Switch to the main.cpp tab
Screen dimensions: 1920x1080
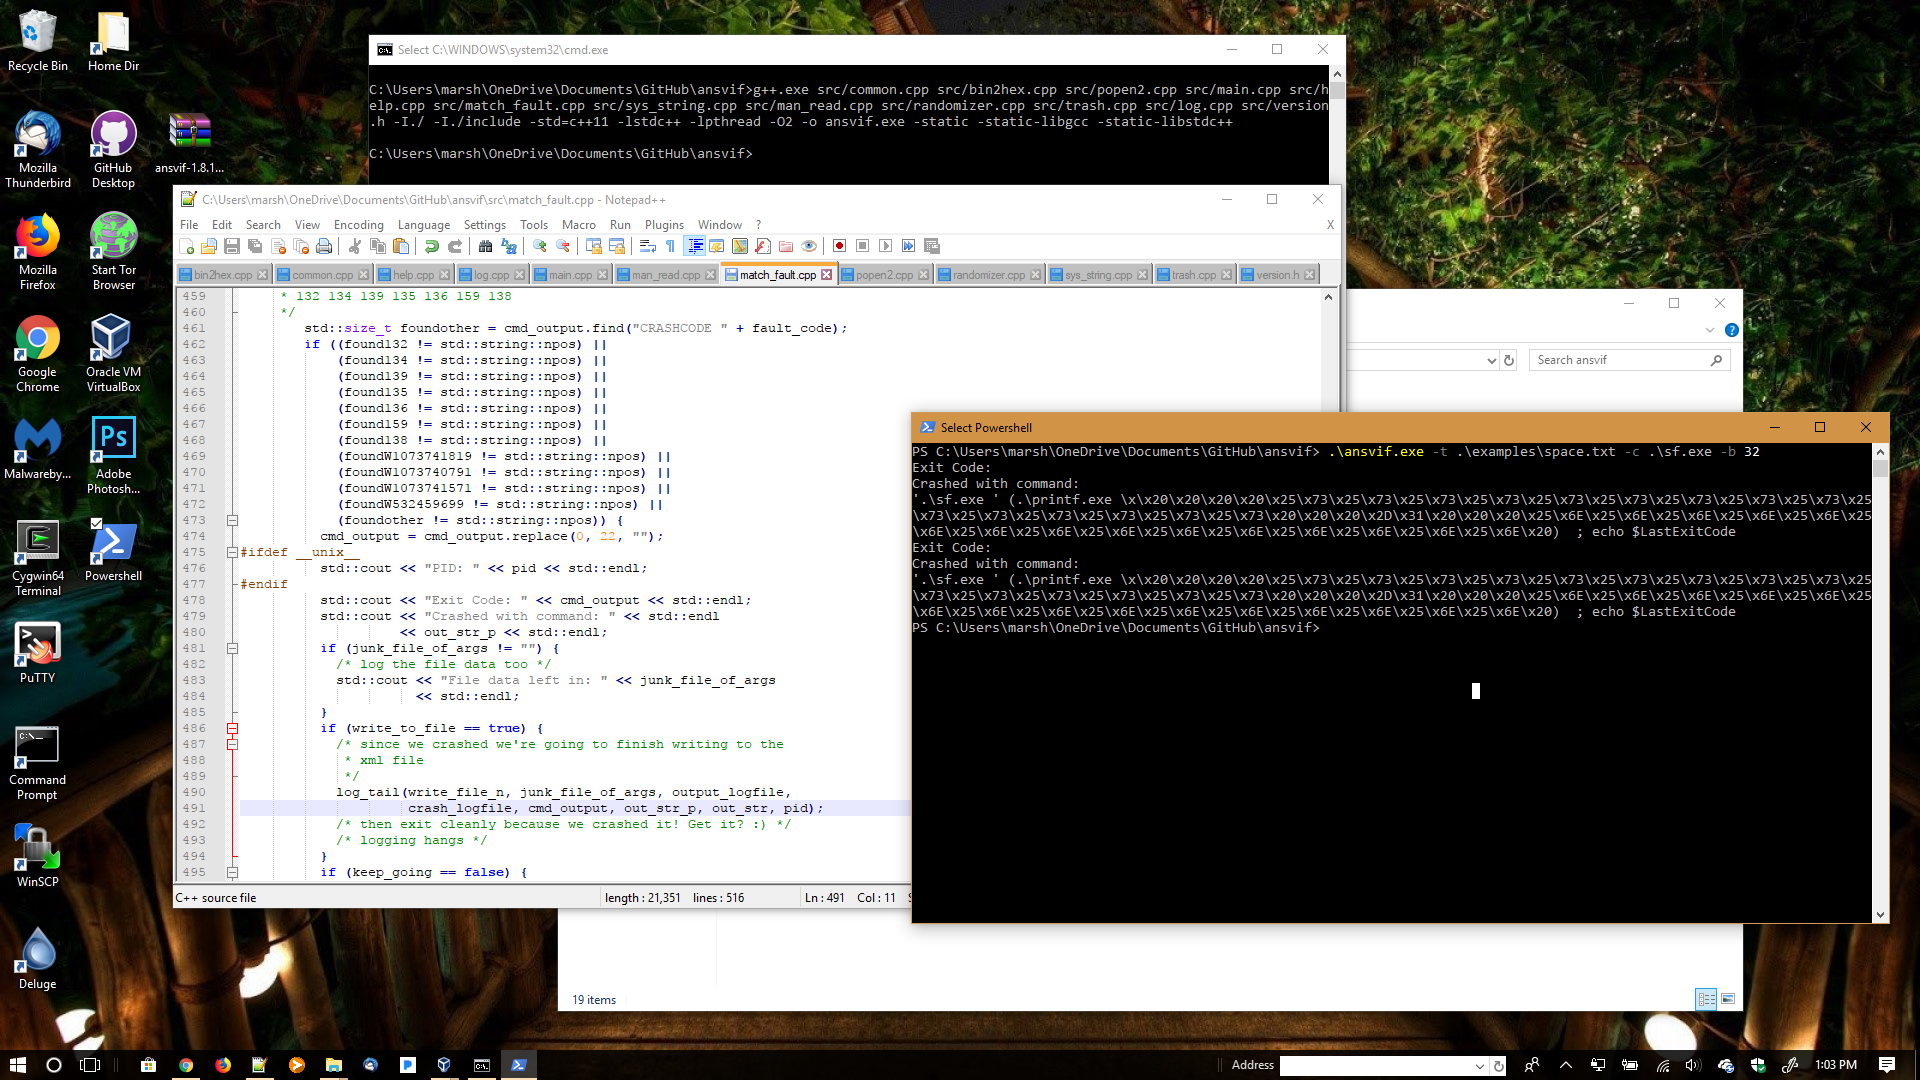[570, 275]
